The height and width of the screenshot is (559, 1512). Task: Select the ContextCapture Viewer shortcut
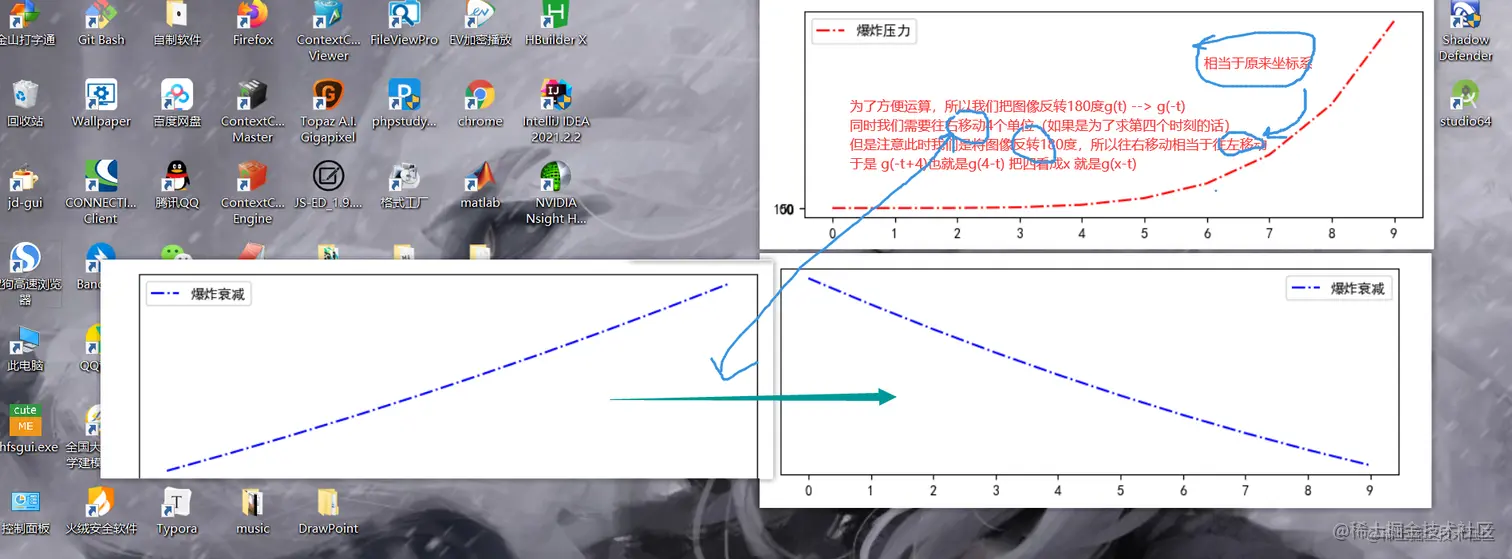[x=329, y=30]
